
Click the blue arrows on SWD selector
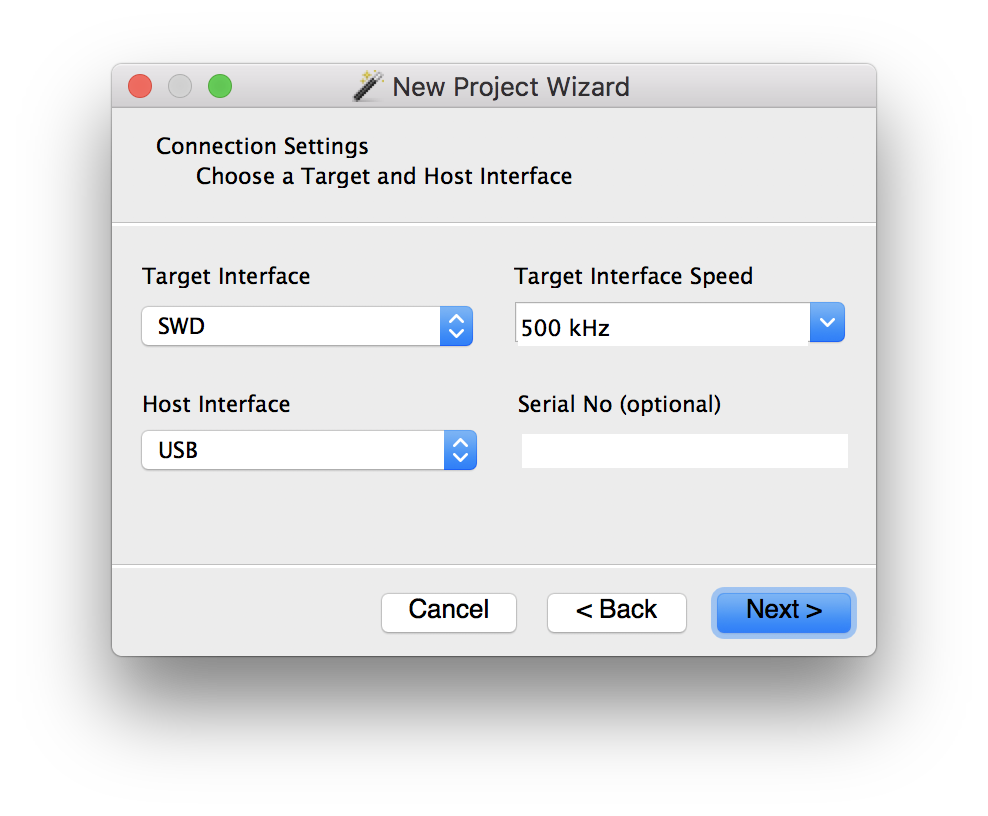pos(456,326)
